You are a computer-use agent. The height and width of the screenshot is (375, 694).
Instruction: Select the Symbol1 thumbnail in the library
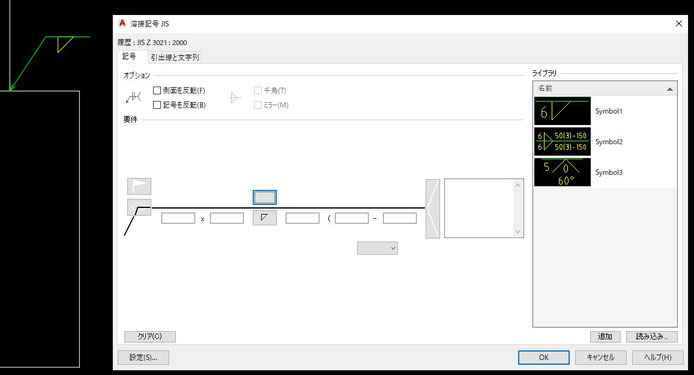pyautogui.click(x=562, y=111)
